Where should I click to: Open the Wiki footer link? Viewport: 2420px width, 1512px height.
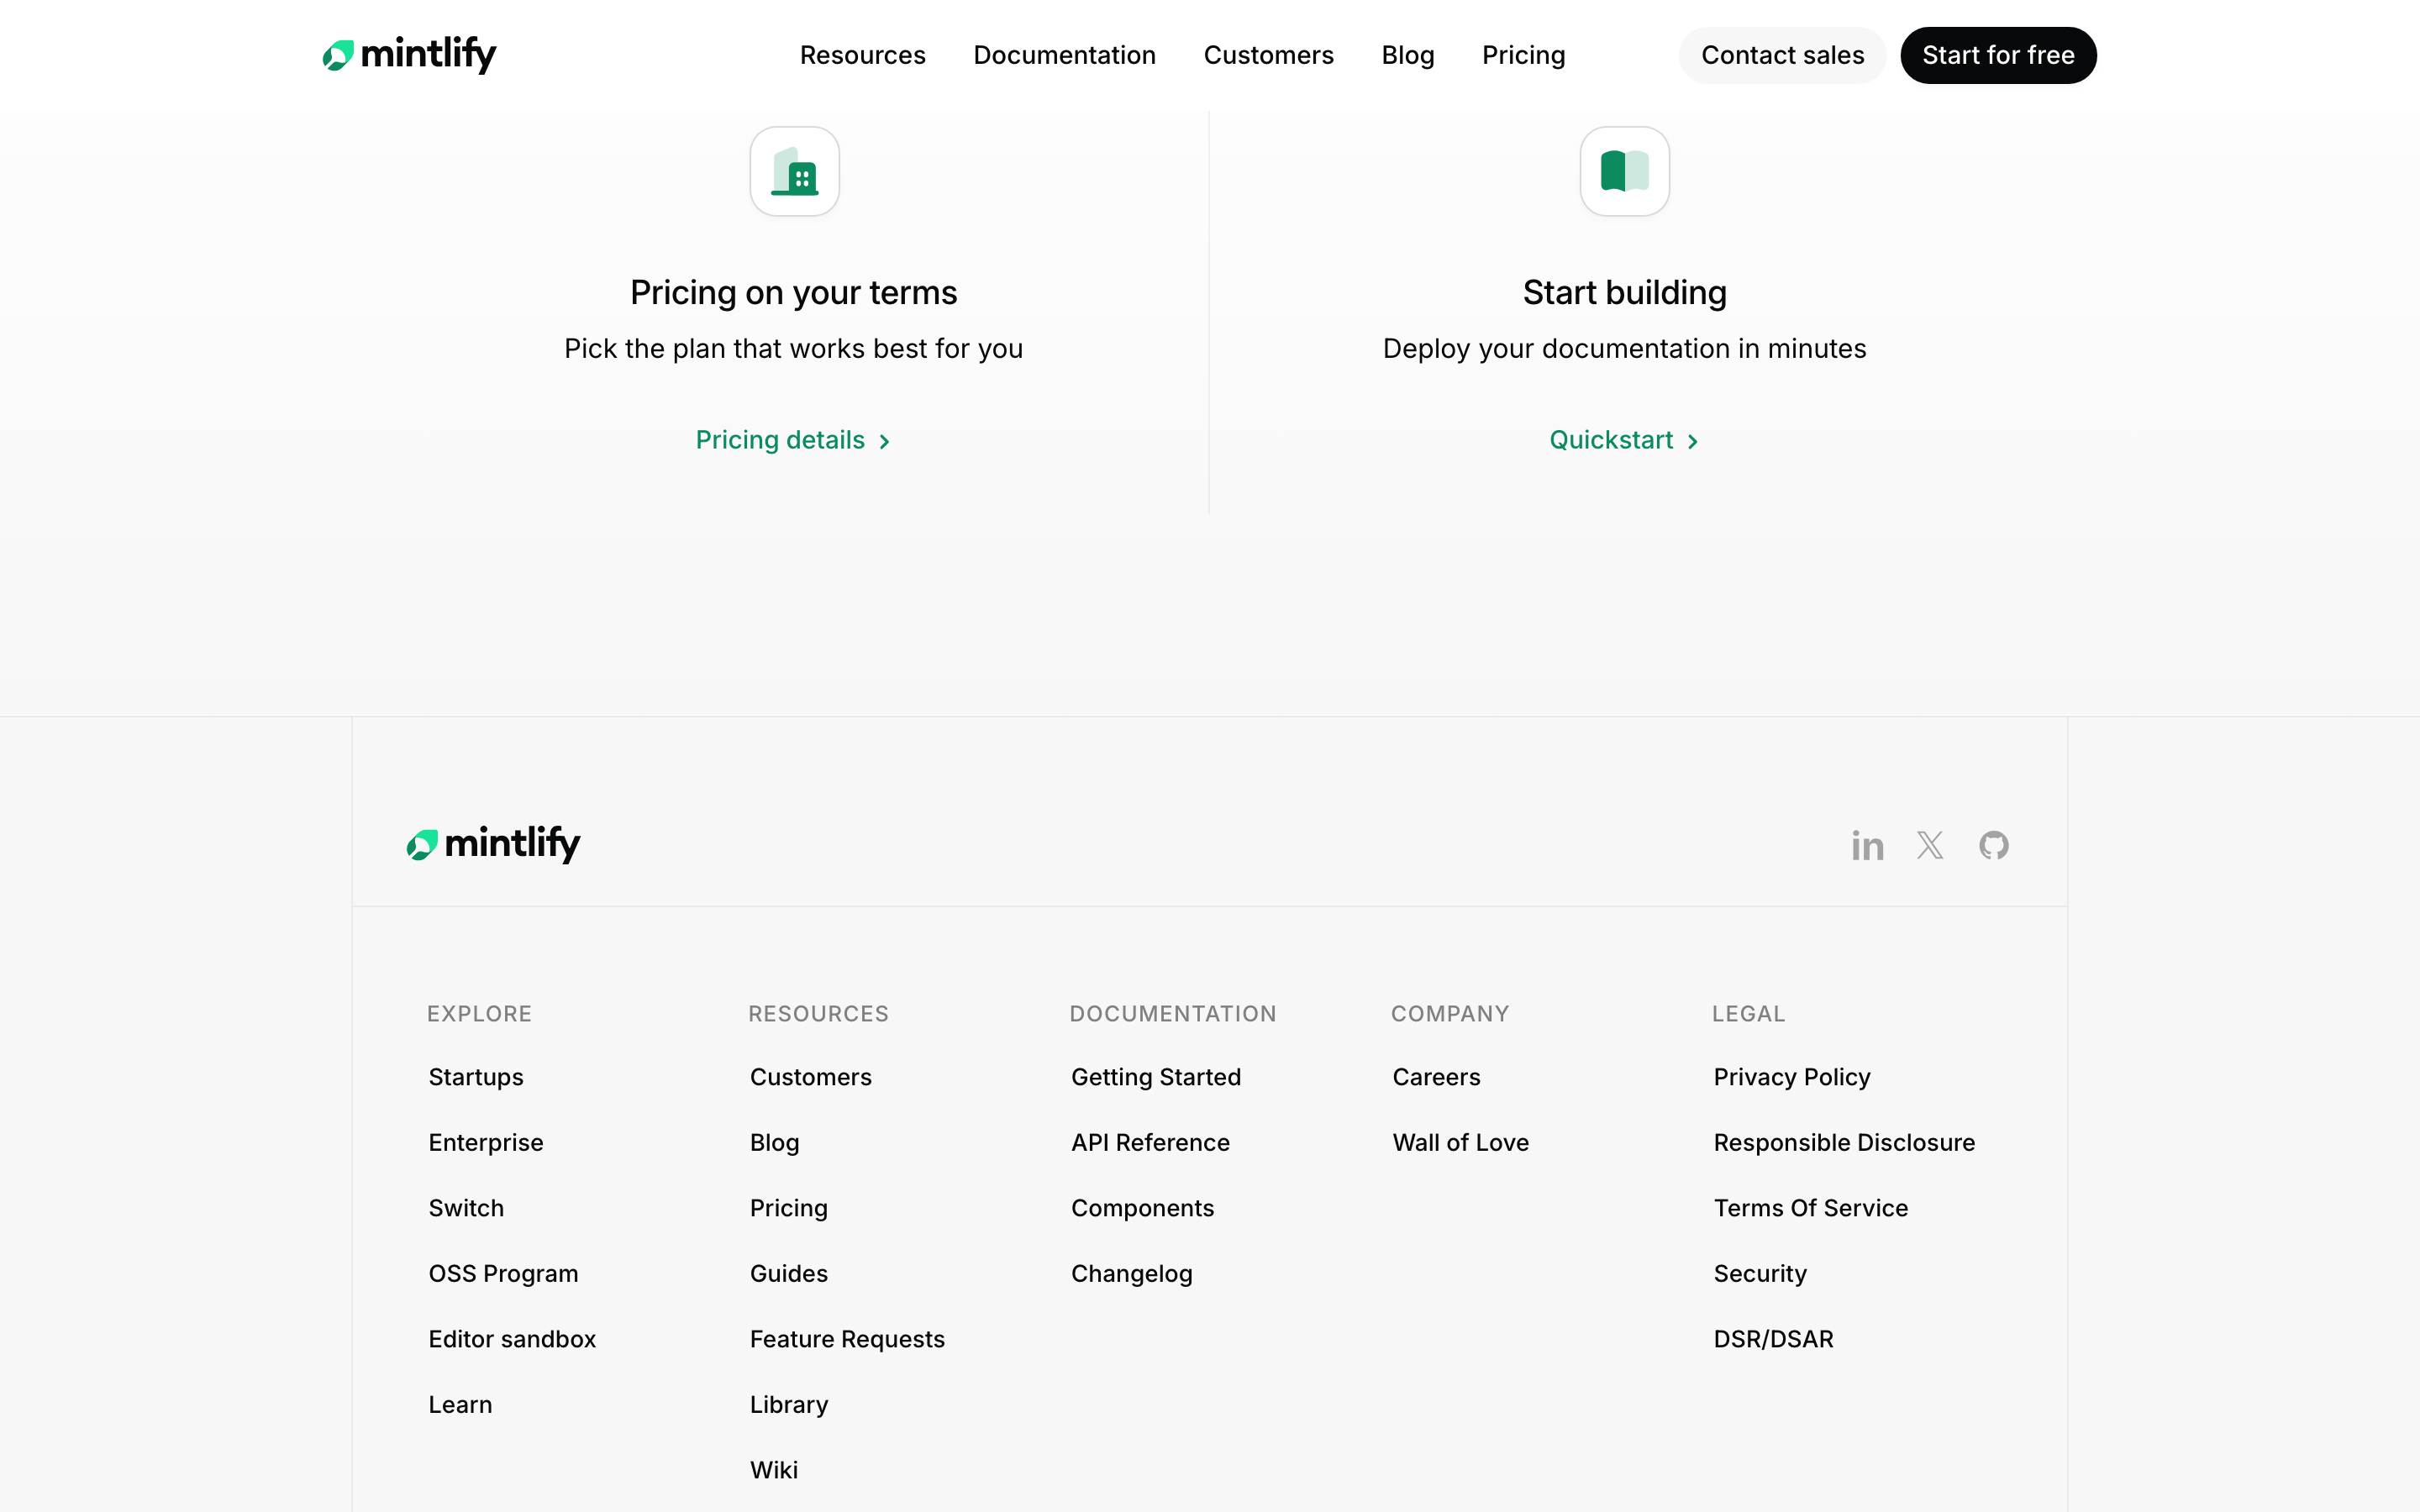[774, 1470]
